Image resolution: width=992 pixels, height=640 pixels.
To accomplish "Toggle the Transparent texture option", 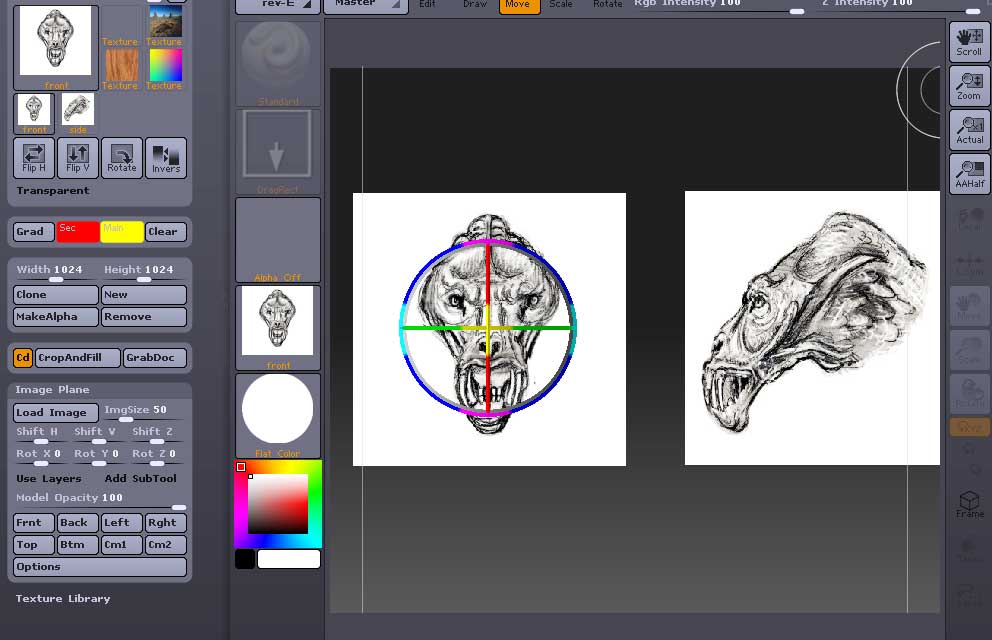I will click(x=53, y=190).
